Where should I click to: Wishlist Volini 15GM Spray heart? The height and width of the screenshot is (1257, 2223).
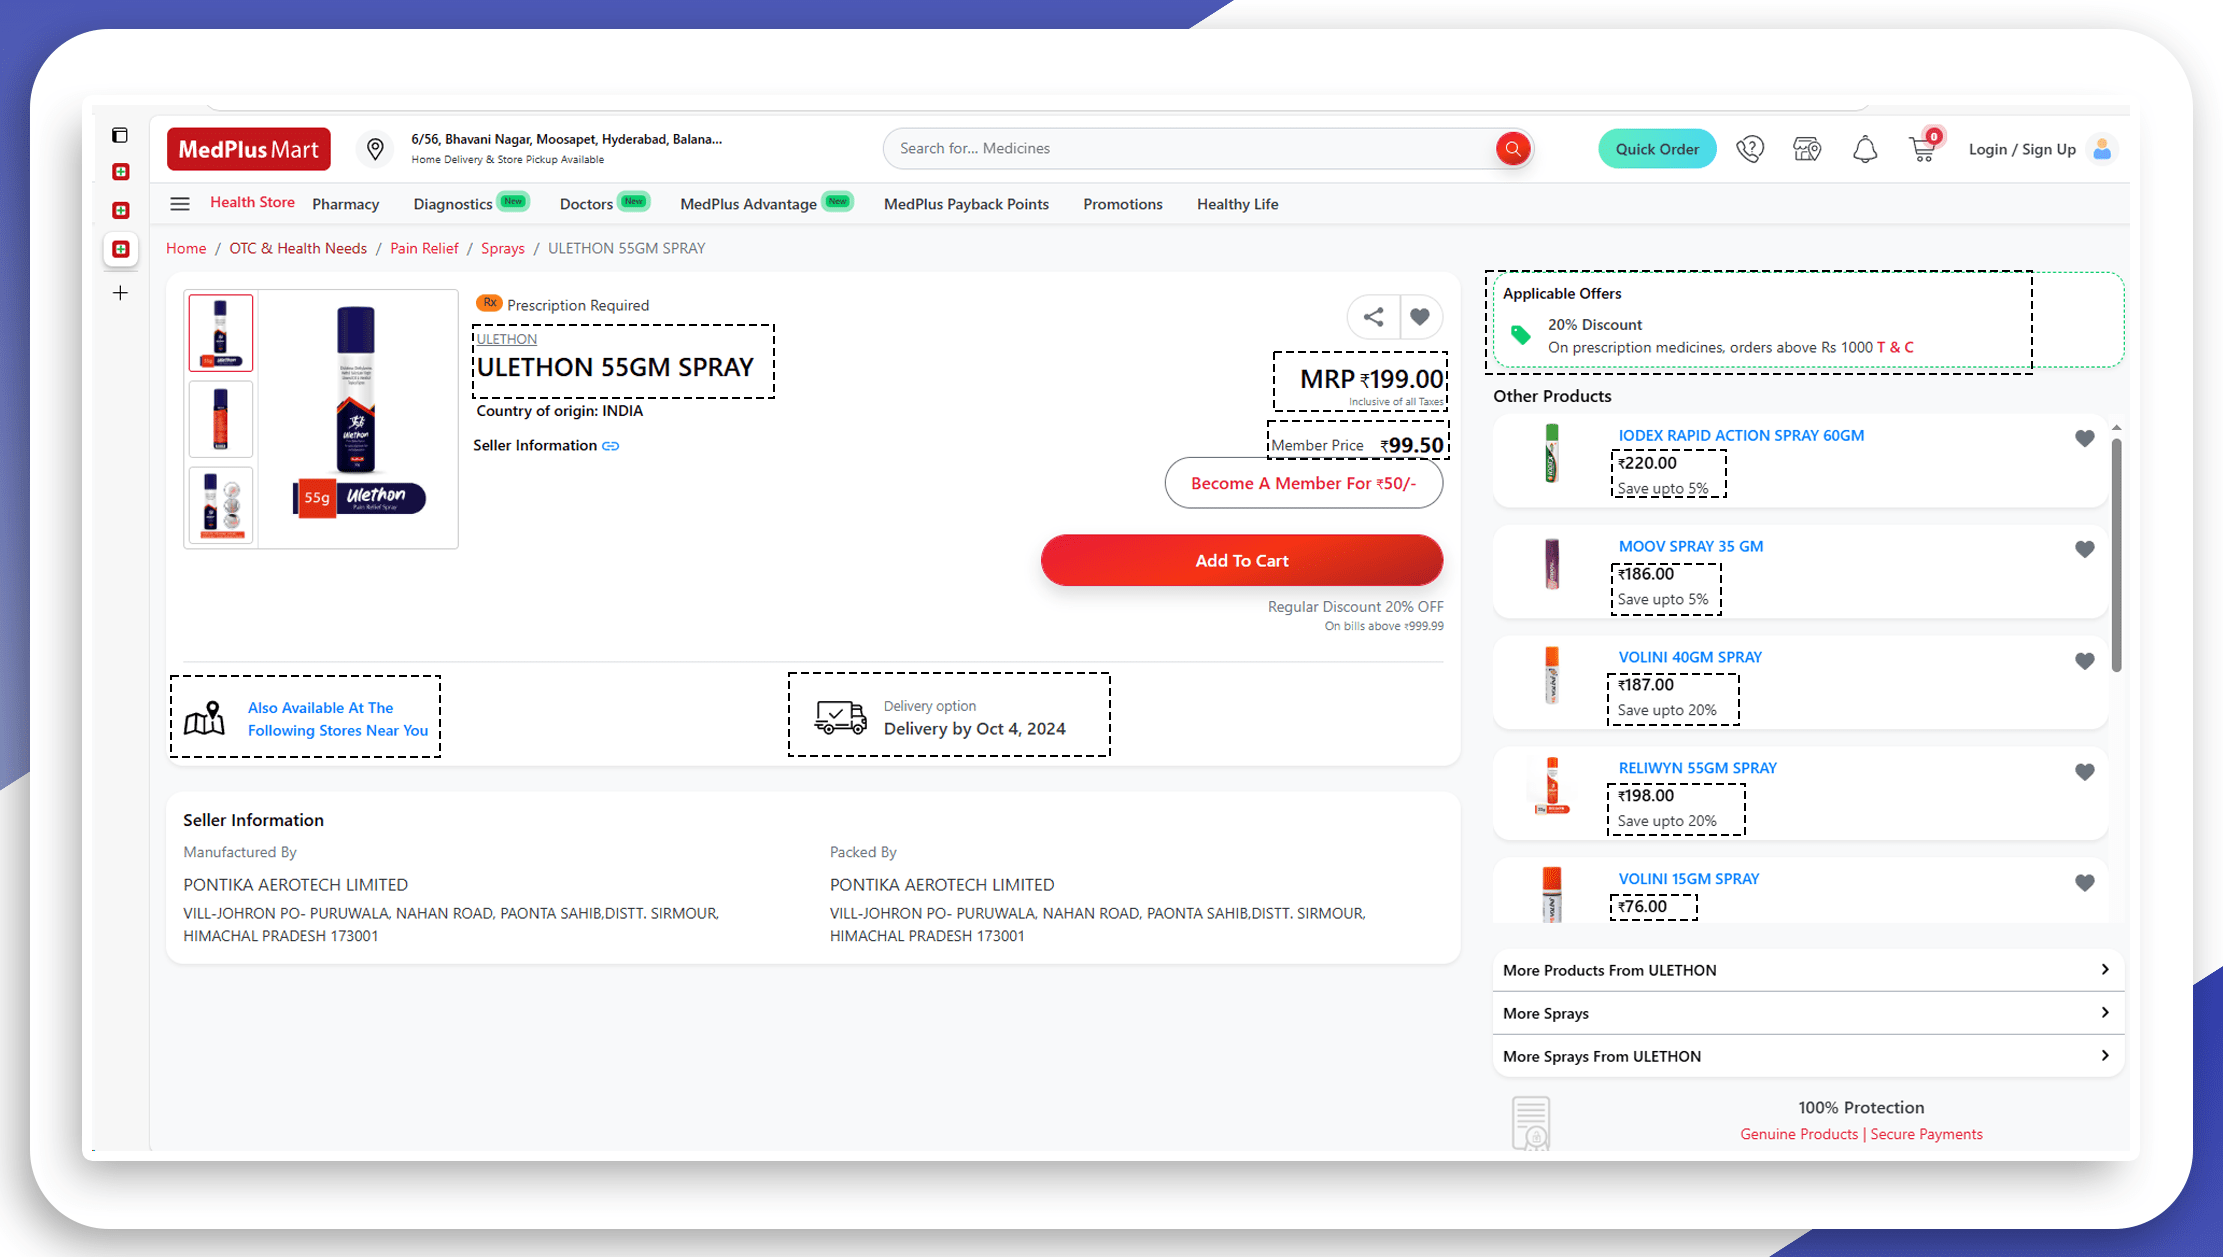2085,883
